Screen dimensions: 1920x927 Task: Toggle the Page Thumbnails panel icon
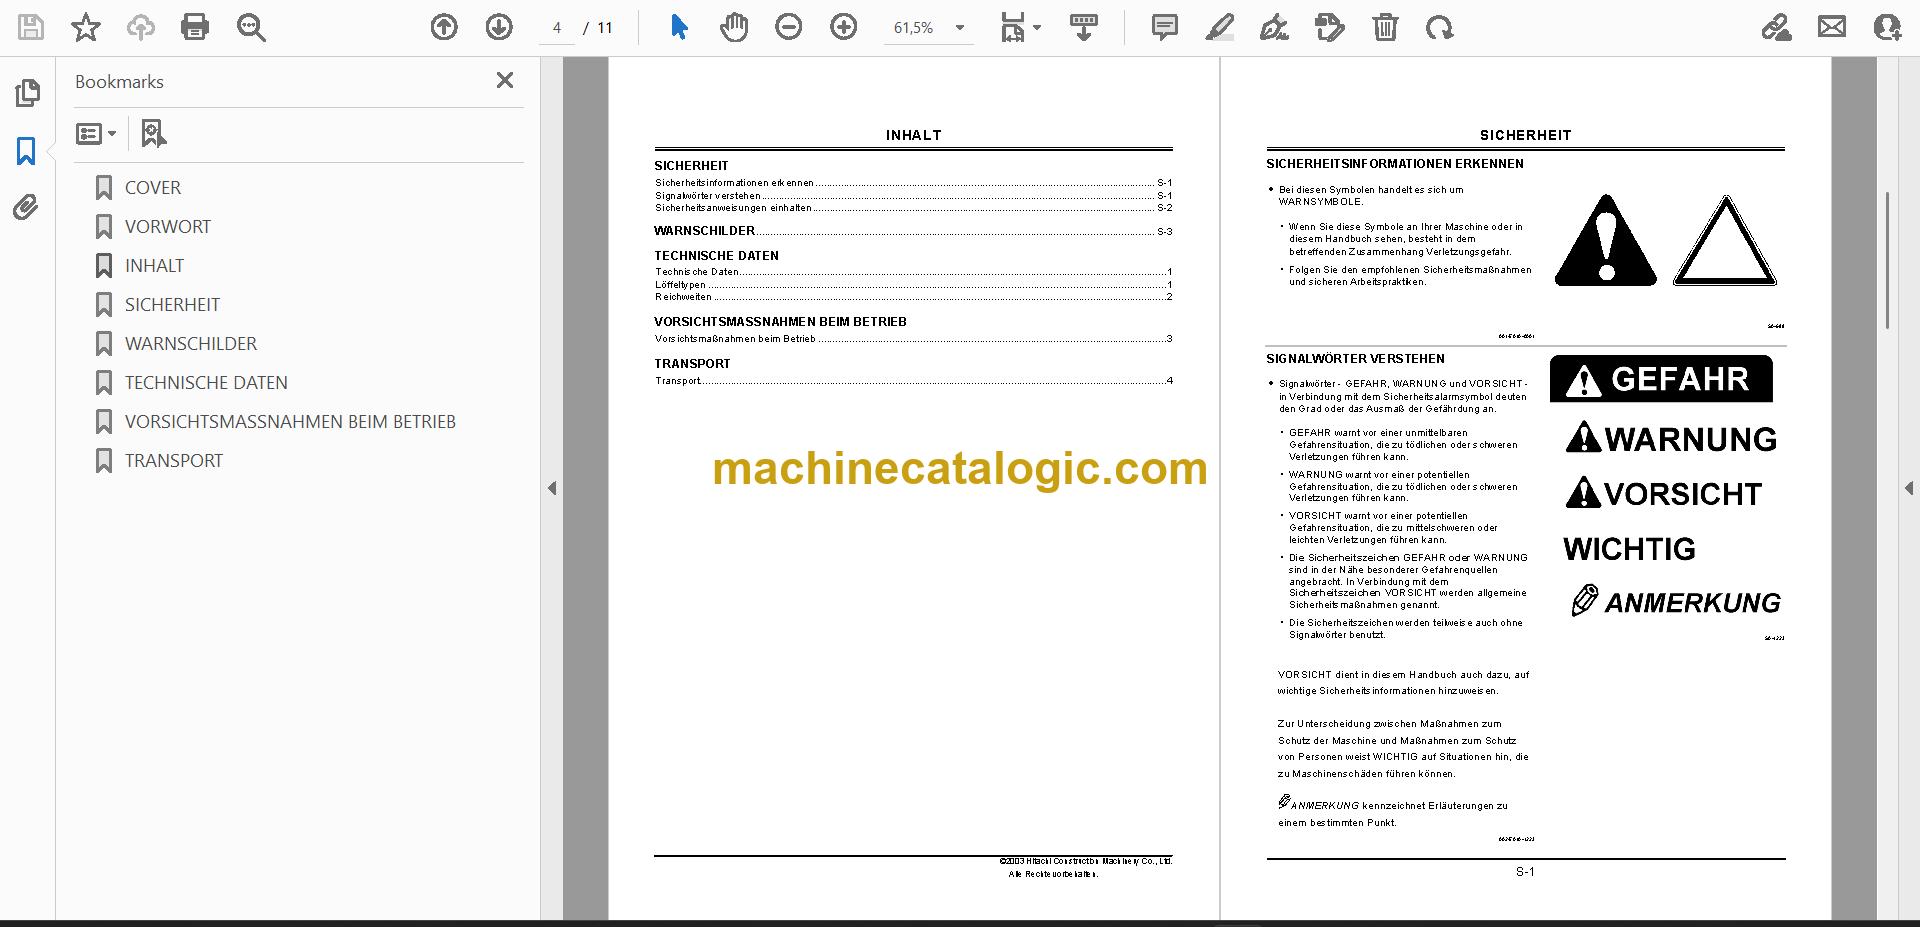click(x=27, y=93)
